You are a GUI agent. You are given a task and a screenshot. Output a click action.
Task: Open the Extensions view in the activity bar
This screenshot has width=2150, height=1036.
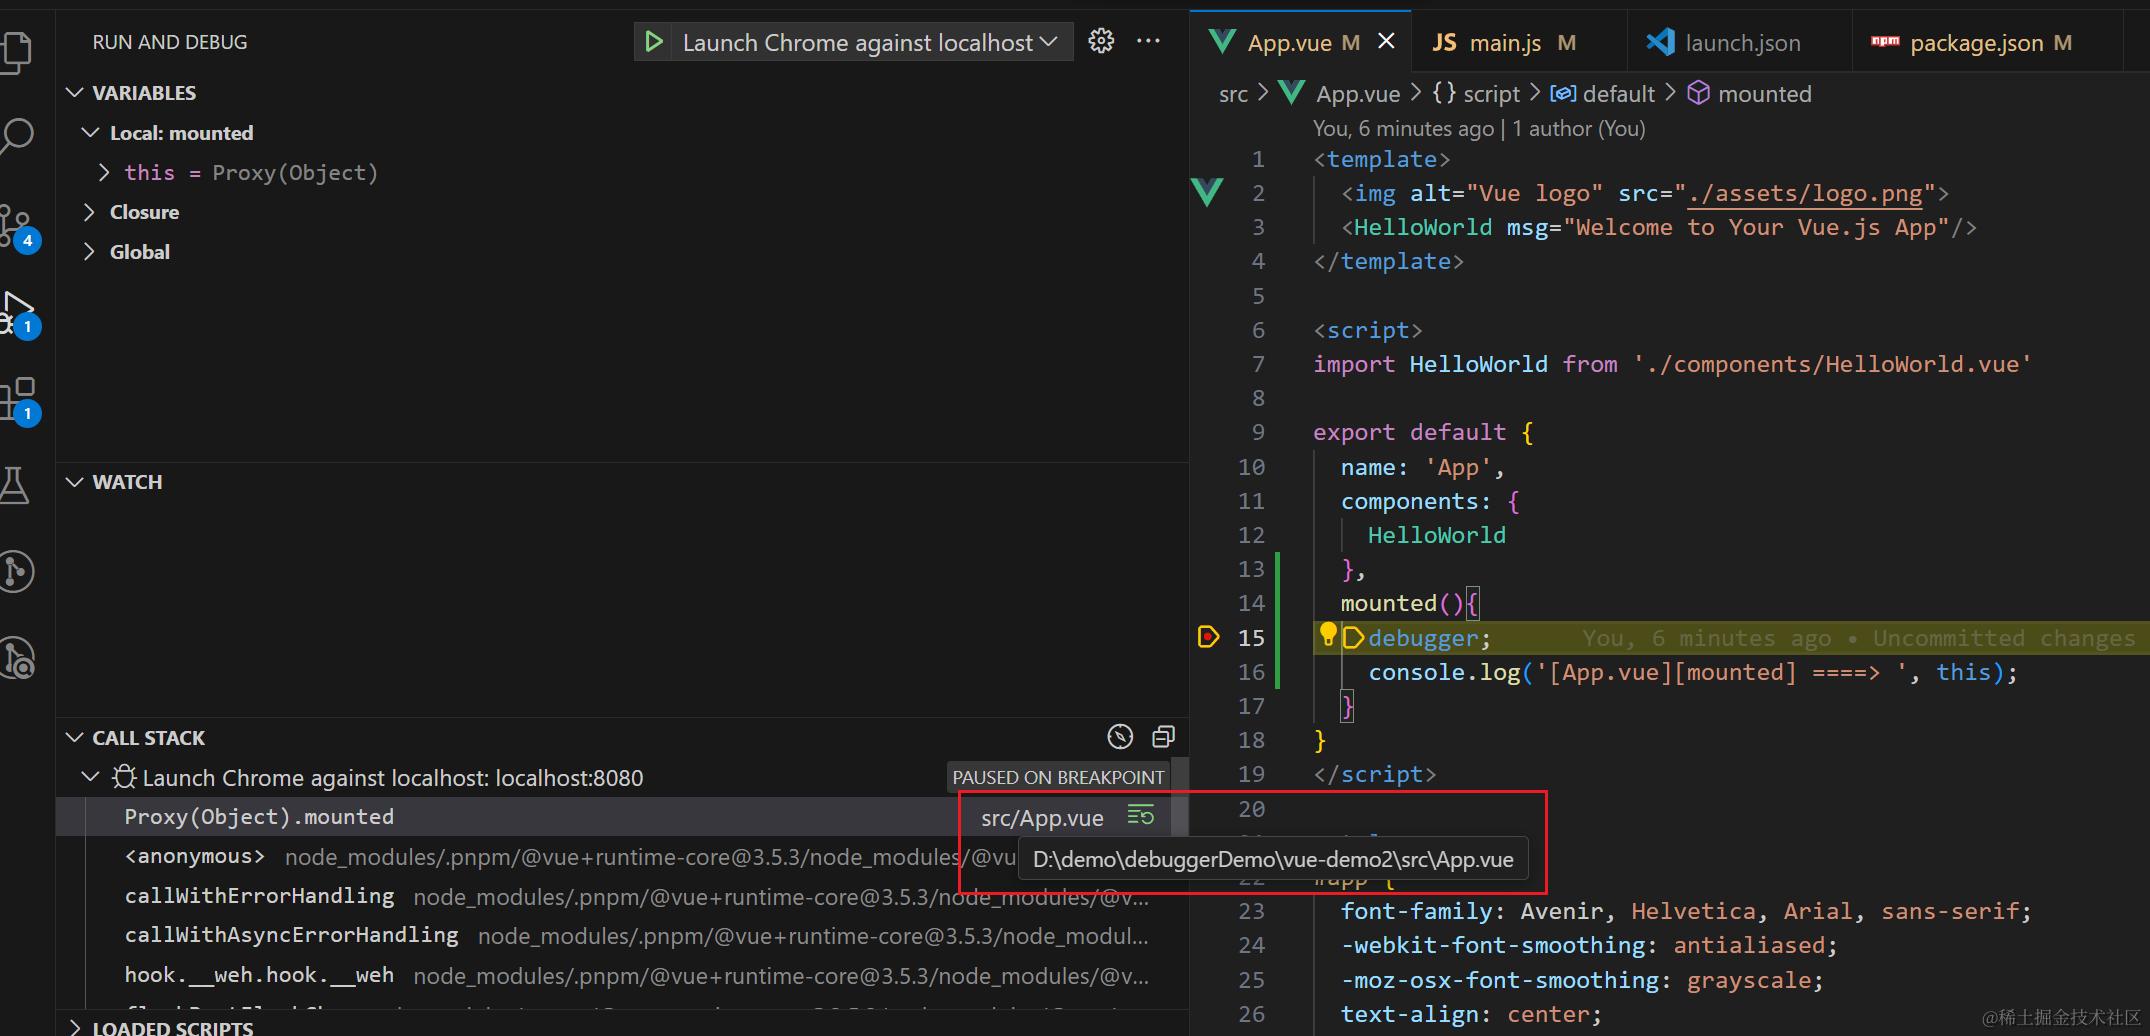tap(18, 400)
